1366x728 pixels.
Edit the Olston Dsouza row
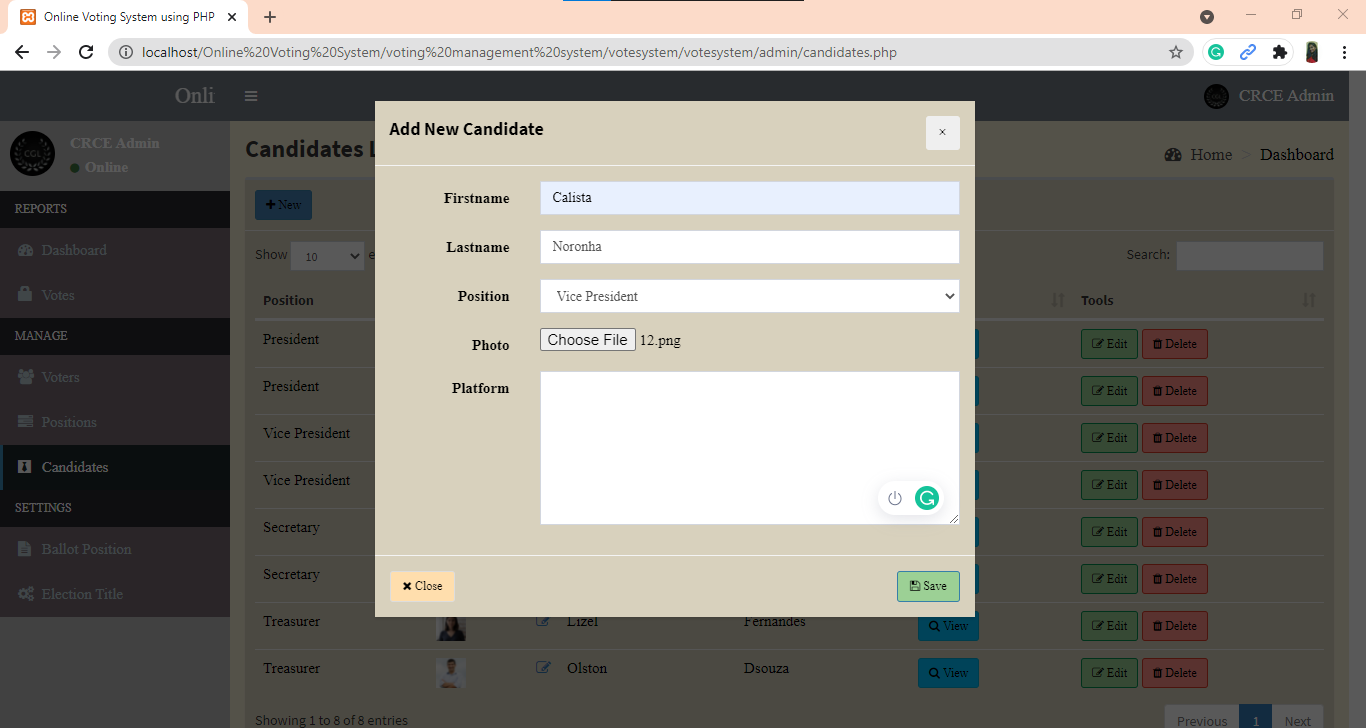click(x=1109, y=673)
